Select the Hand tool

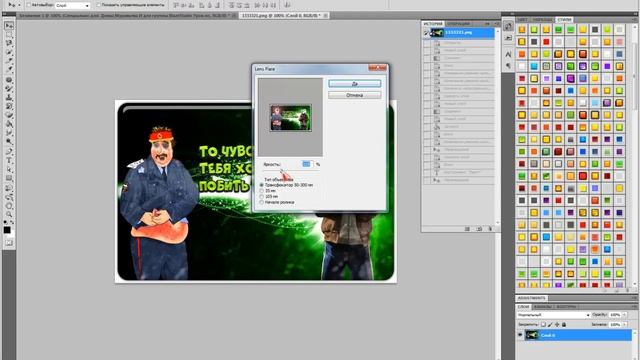point(9,205)
